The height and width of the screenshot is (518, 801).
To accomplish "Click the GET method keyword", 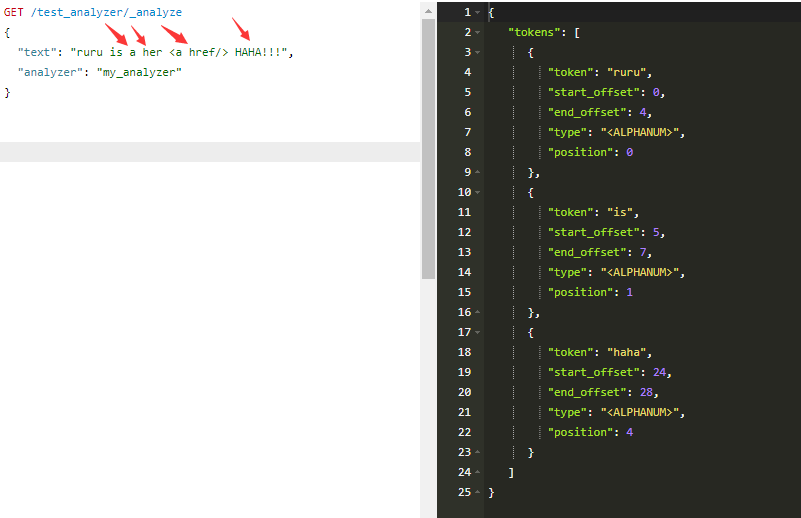I will tap(14, 12).
